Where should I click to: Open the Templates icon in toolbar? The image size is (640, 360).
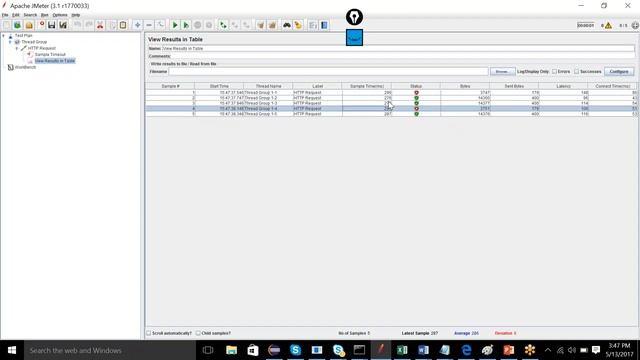pos(18,25)
